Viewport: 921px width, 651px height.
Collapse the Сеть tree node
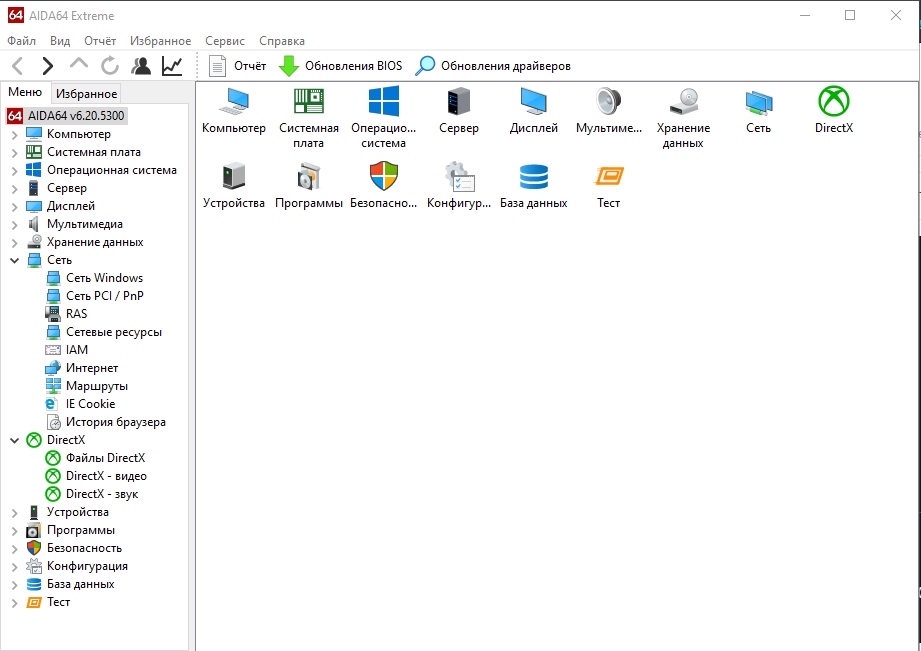(x=15, y=260)
